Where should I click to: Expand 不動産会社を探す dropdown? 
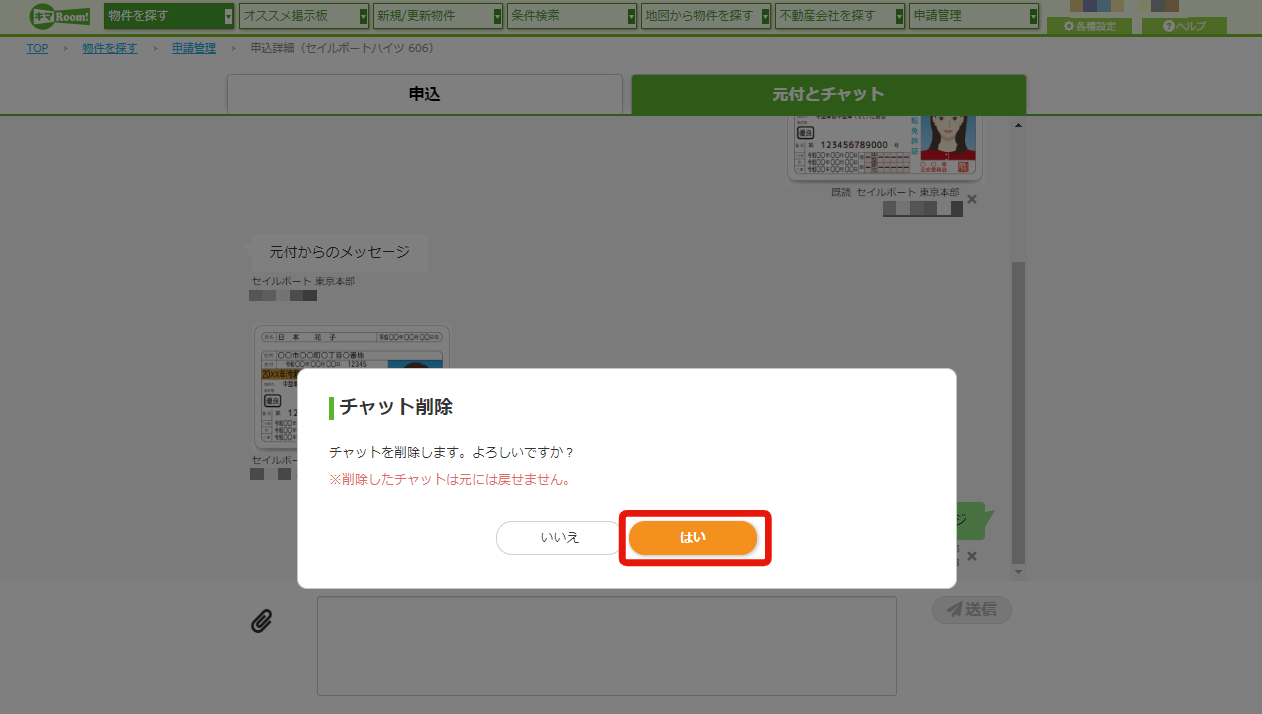click(x=840, y=16)
